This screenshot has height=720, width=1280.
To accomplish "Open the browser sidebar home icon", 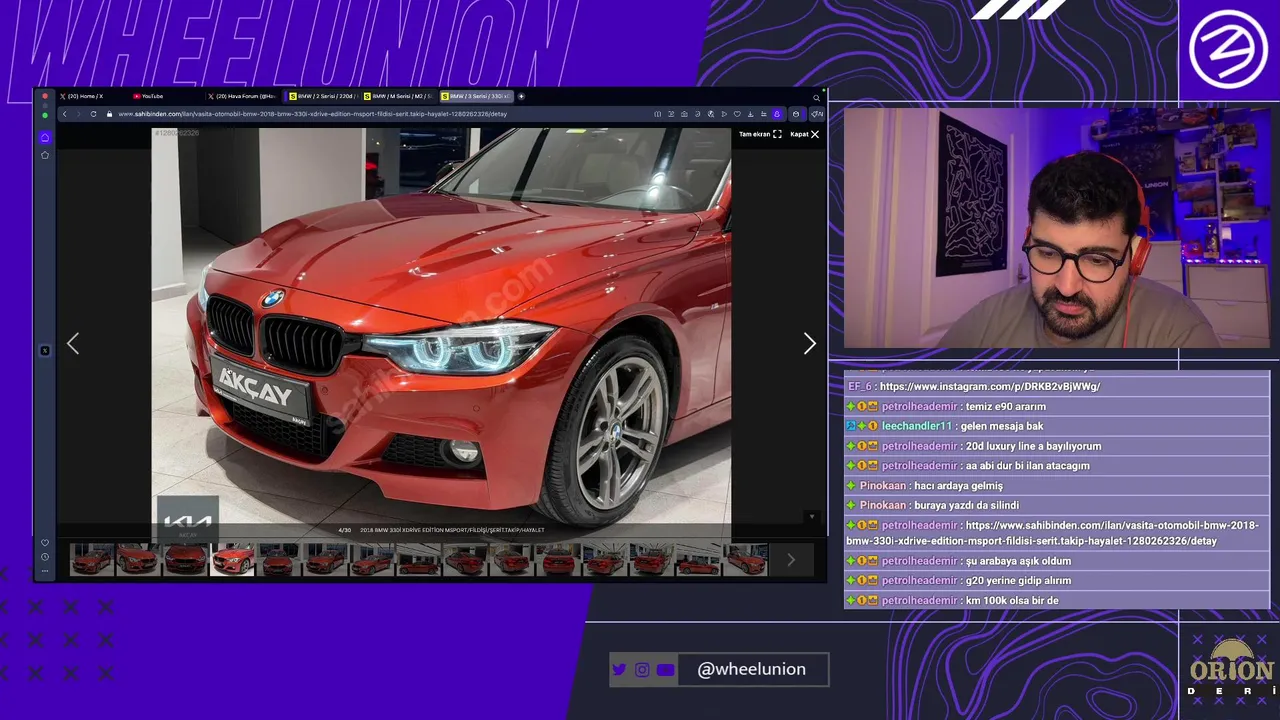I will [45, 137].
